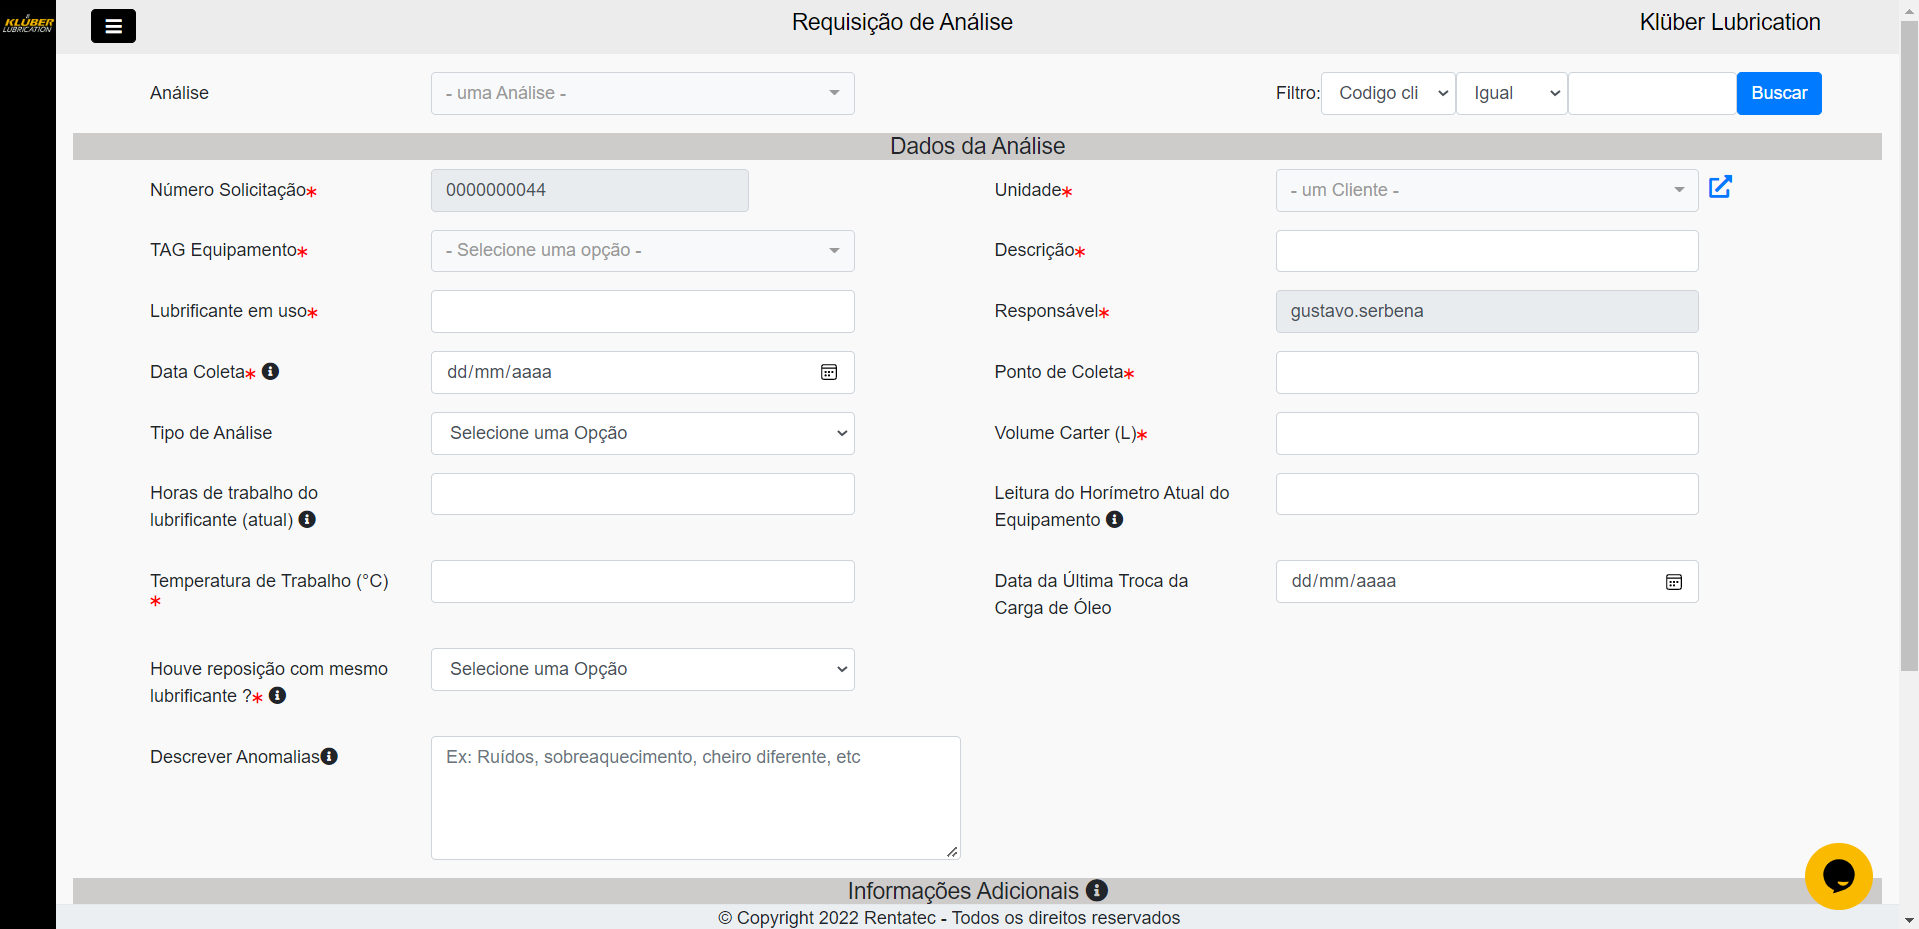Click the vertical page scrollbar
The image size is (1919, 929).
point(1909,350)
